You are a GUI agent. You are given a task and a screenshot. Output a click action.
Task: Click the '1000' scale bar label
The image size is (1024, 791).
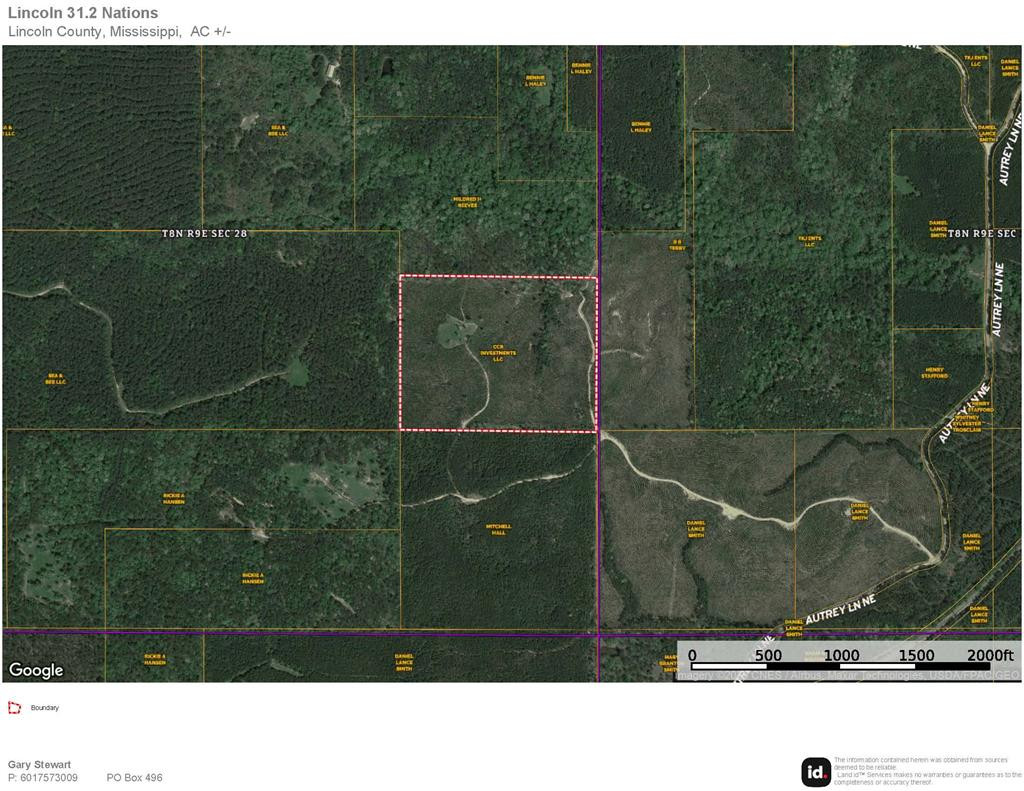click(841, 654)
